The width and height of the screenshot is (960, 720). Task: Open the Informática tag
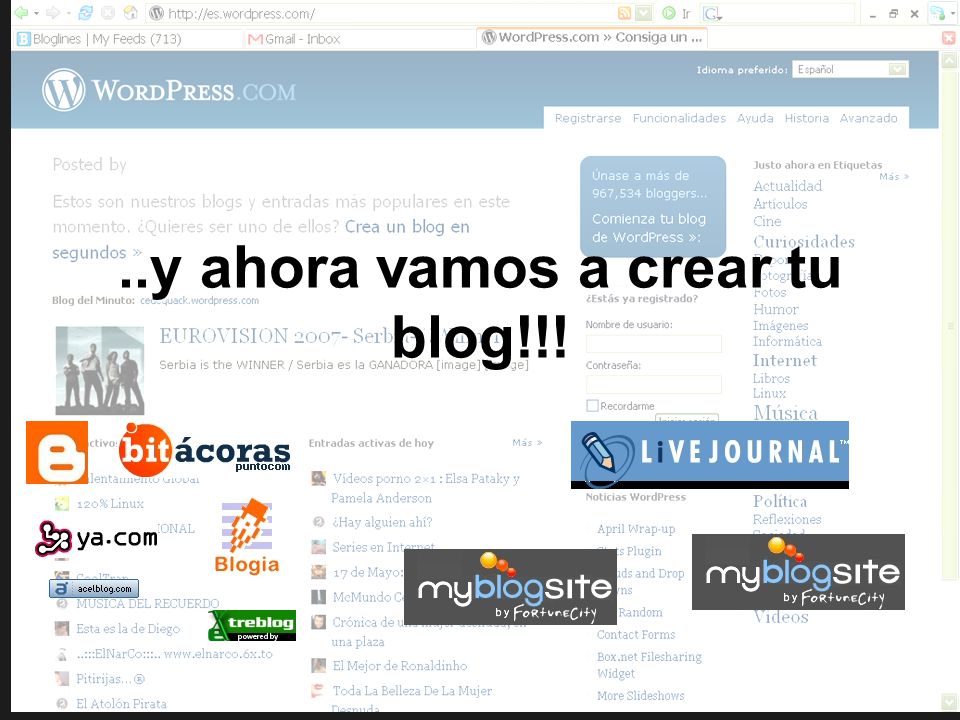787,341
